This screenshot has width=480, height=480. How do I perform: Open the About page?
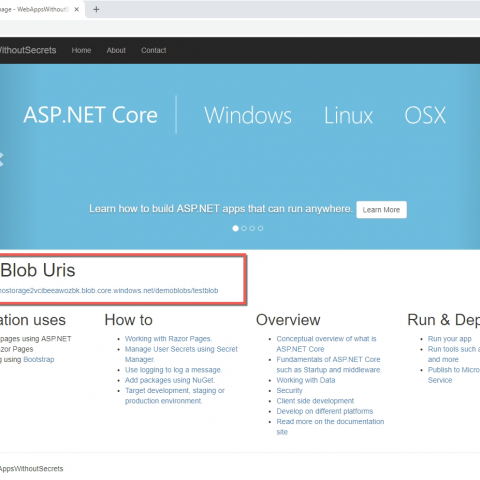pos(116,50)
